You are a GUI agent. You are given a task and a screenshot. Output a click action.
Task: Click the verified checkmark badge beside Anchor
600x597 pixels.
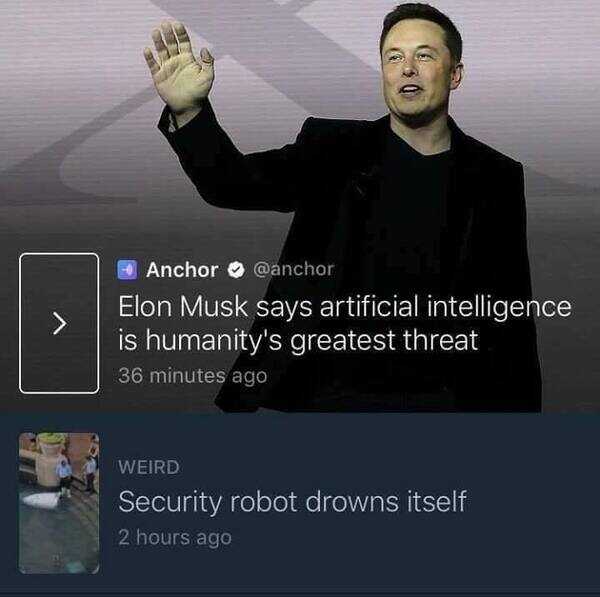click(x=236, y=270)
